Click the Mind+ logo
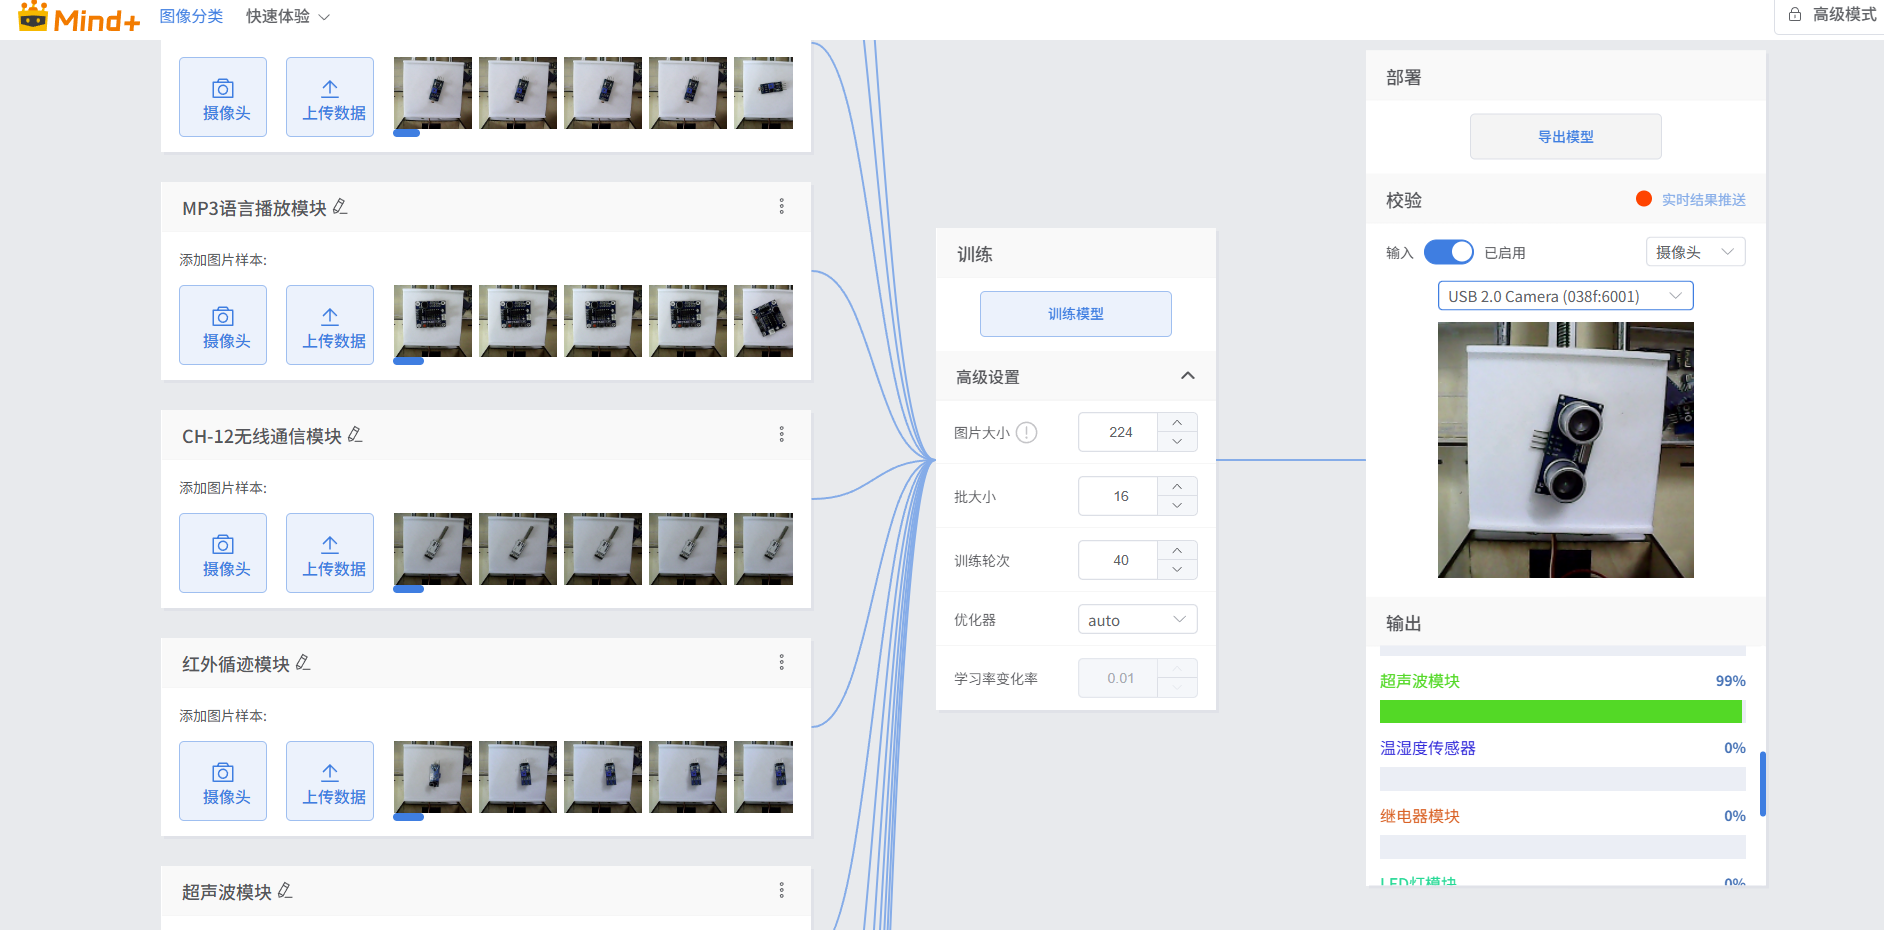 80,17
